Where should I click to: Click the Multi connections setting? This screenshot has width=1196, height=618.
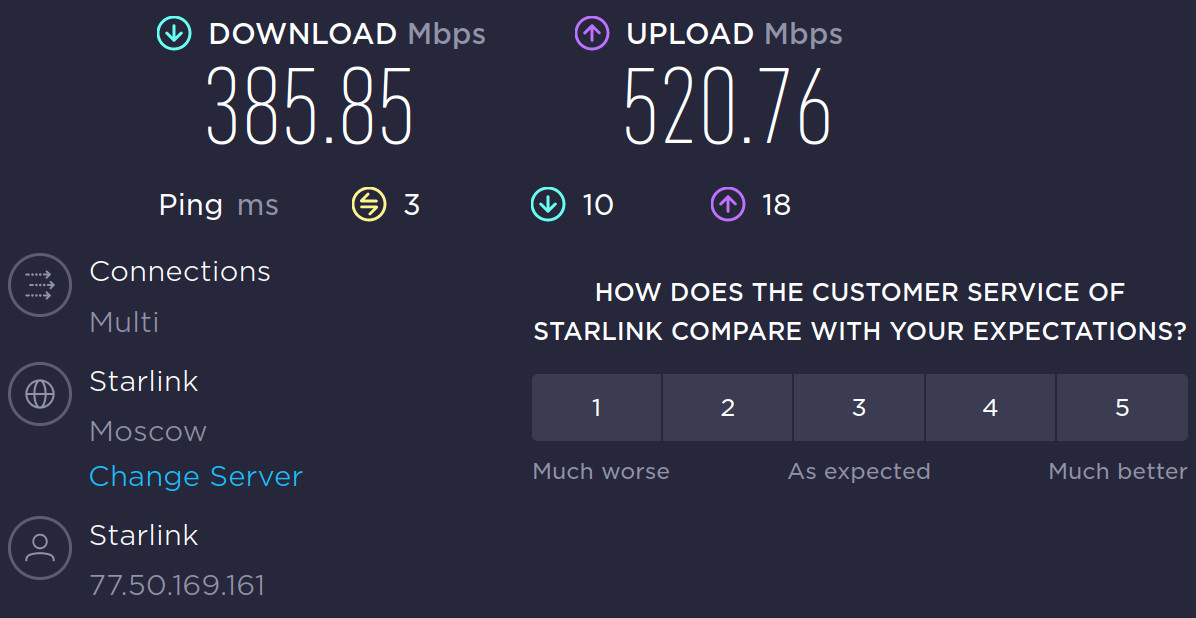click(x=124, y=322)
